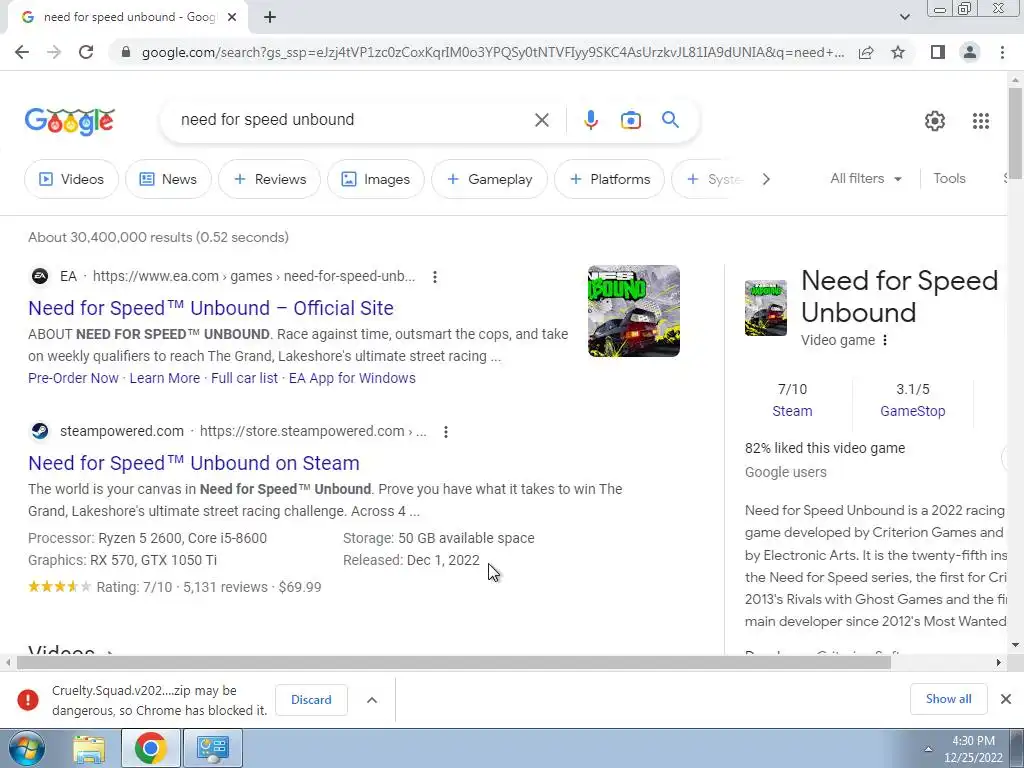Share this page from the address bar
Image resolution: width=1024 pixels, height=768 pixels.
pyautogui.click(x=866, y=52)
